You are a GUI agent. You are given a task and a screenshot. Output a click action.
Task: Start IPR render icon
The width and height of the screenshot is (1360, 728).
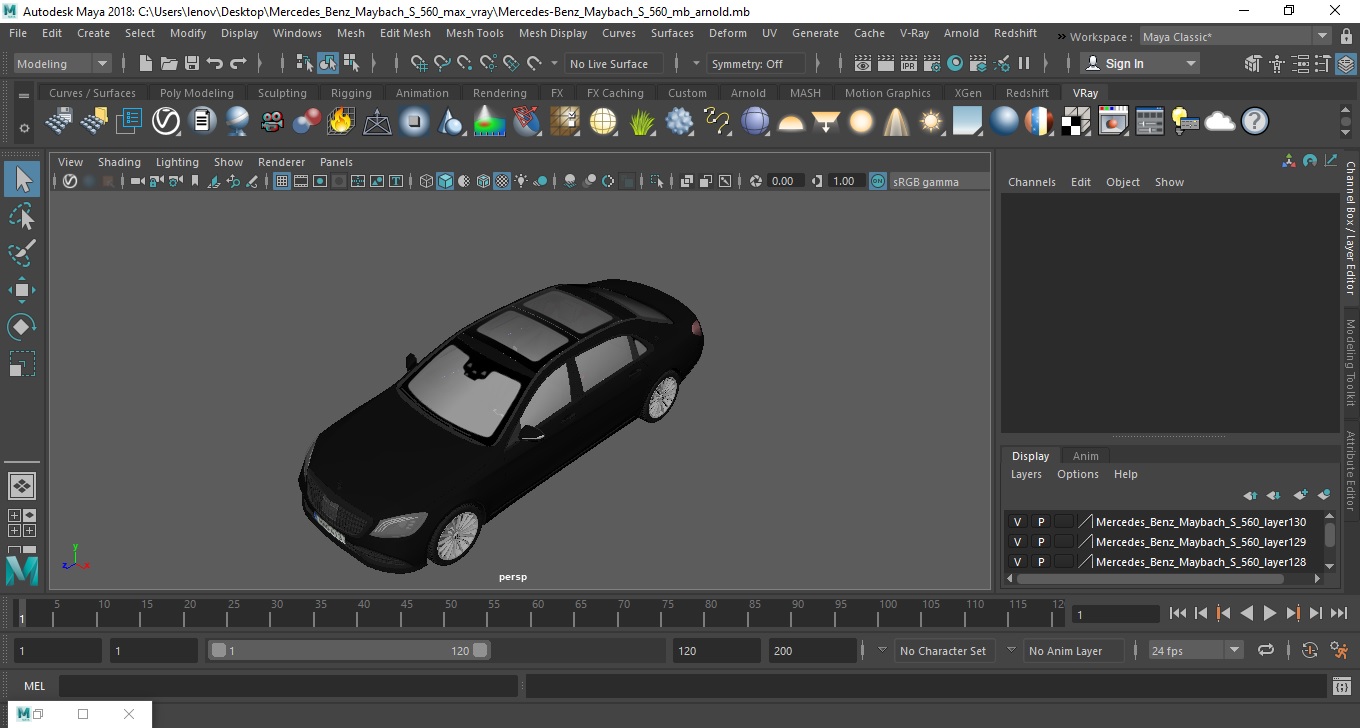[x=909, y=63]
